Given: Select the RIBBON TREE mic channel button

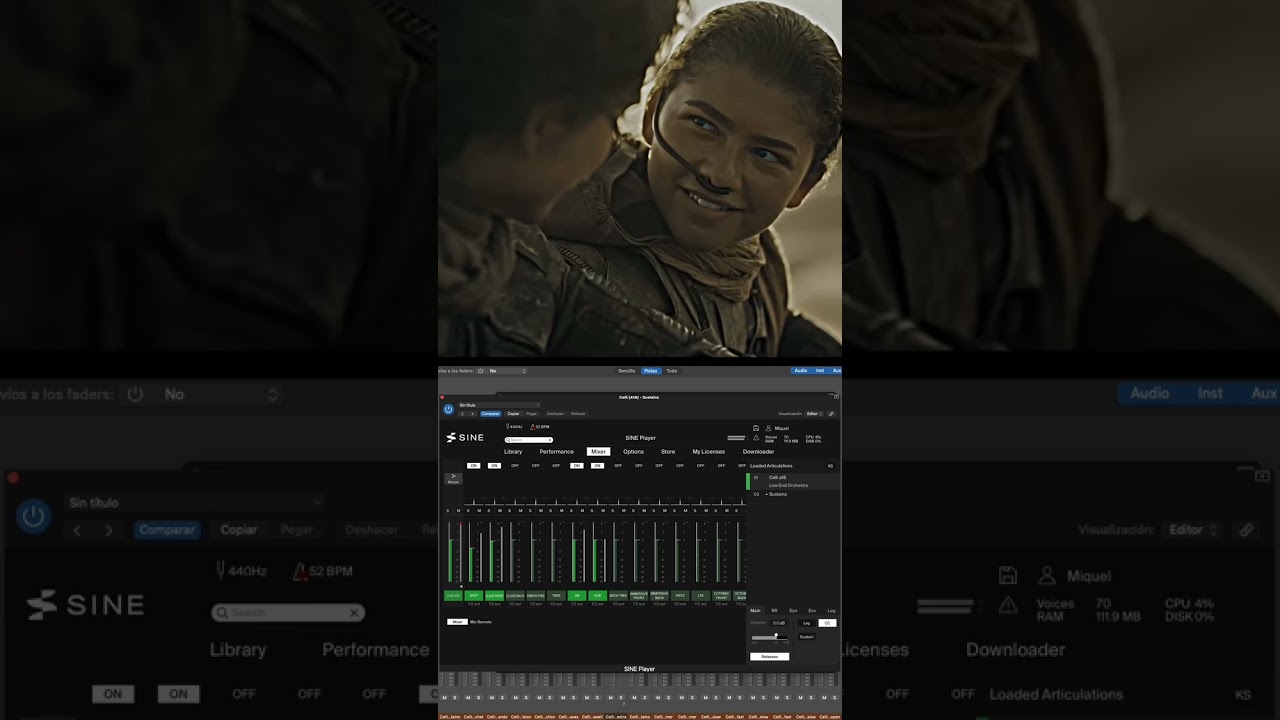Looking at the screenshot, I should (x=536, y=596).
